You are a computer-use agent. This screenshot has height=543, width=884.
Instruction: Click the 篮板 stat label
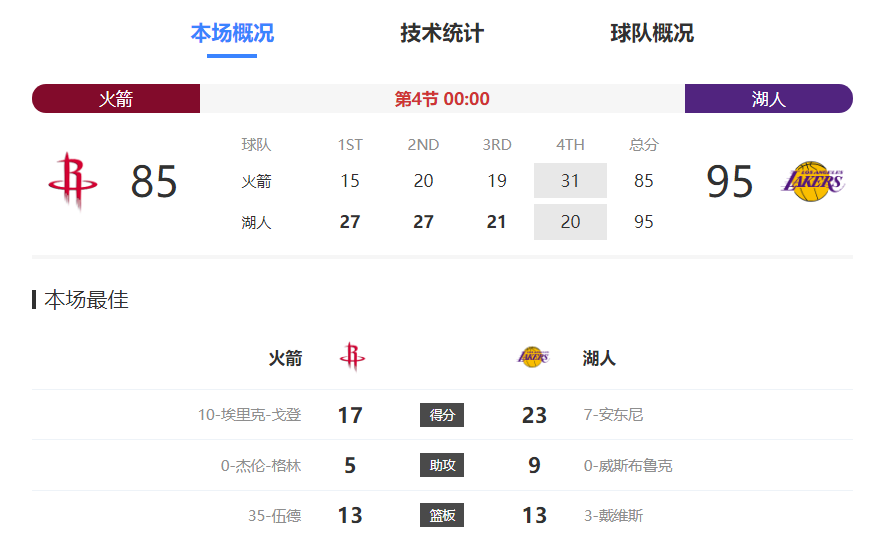[x=442, y=516]
